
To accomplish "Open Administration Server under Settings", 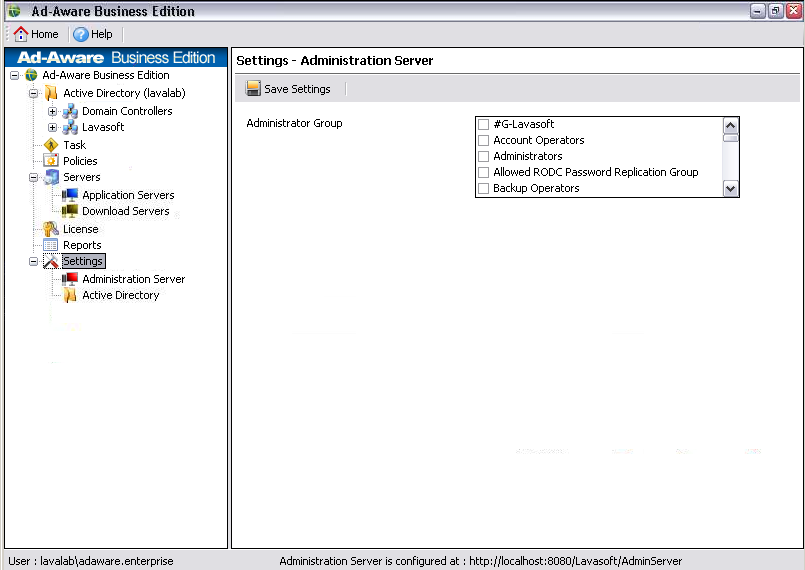I will coord(133,279).
